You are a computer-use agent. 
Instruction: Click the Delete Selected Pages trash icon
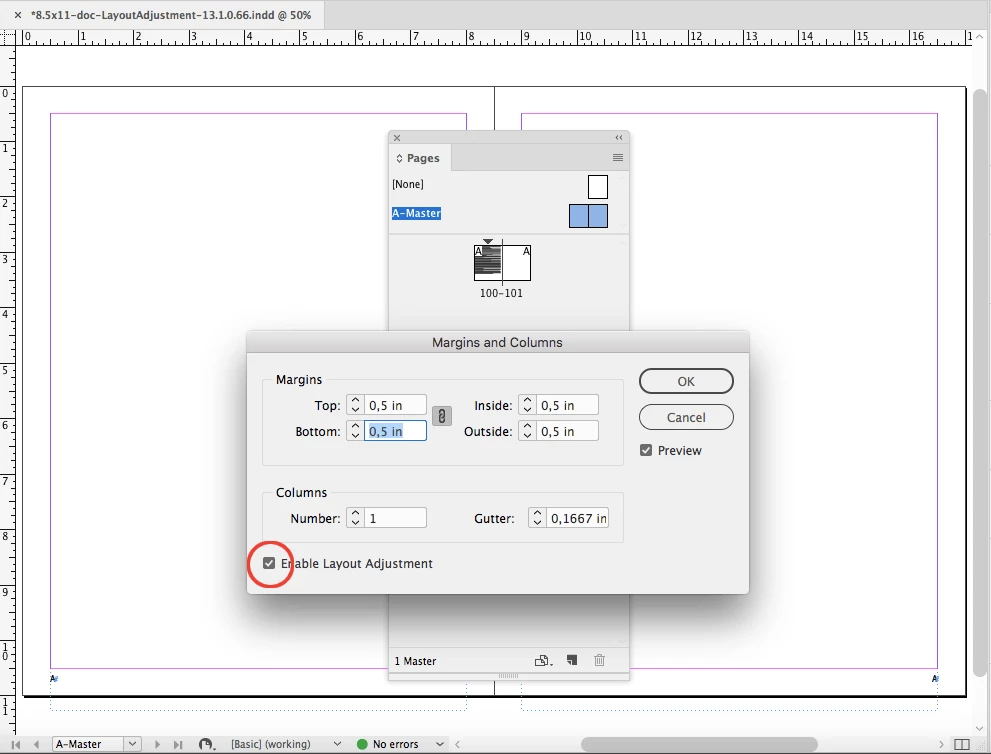point(599,660)
